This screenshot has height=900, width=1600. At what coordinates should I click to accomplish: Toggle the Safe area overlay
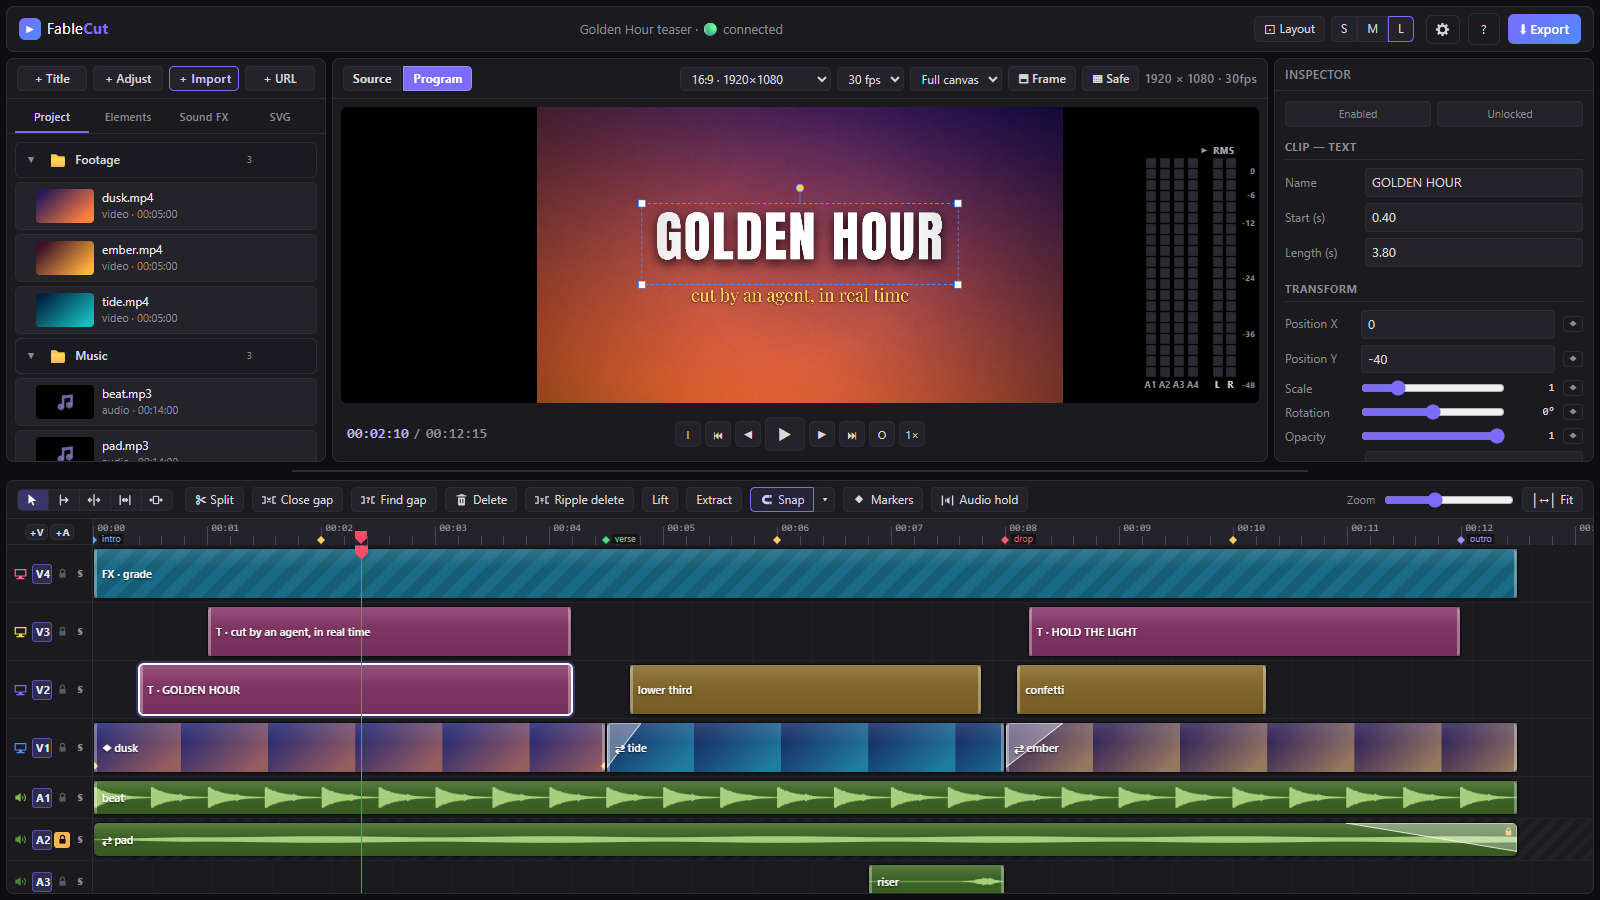click(1110, 79)
